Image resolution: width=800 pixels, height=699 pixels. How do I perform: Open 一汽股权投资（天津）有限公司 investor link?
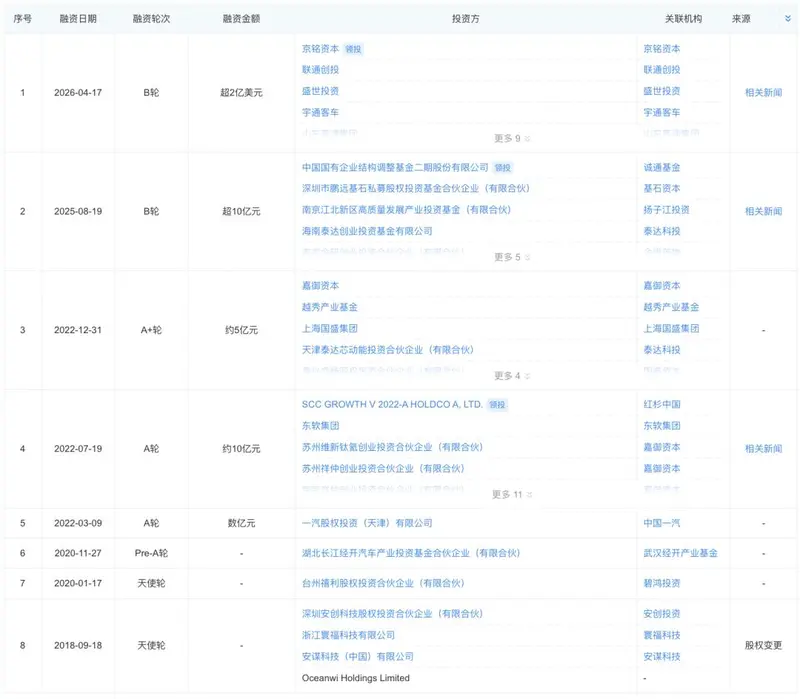pos(367,523)
